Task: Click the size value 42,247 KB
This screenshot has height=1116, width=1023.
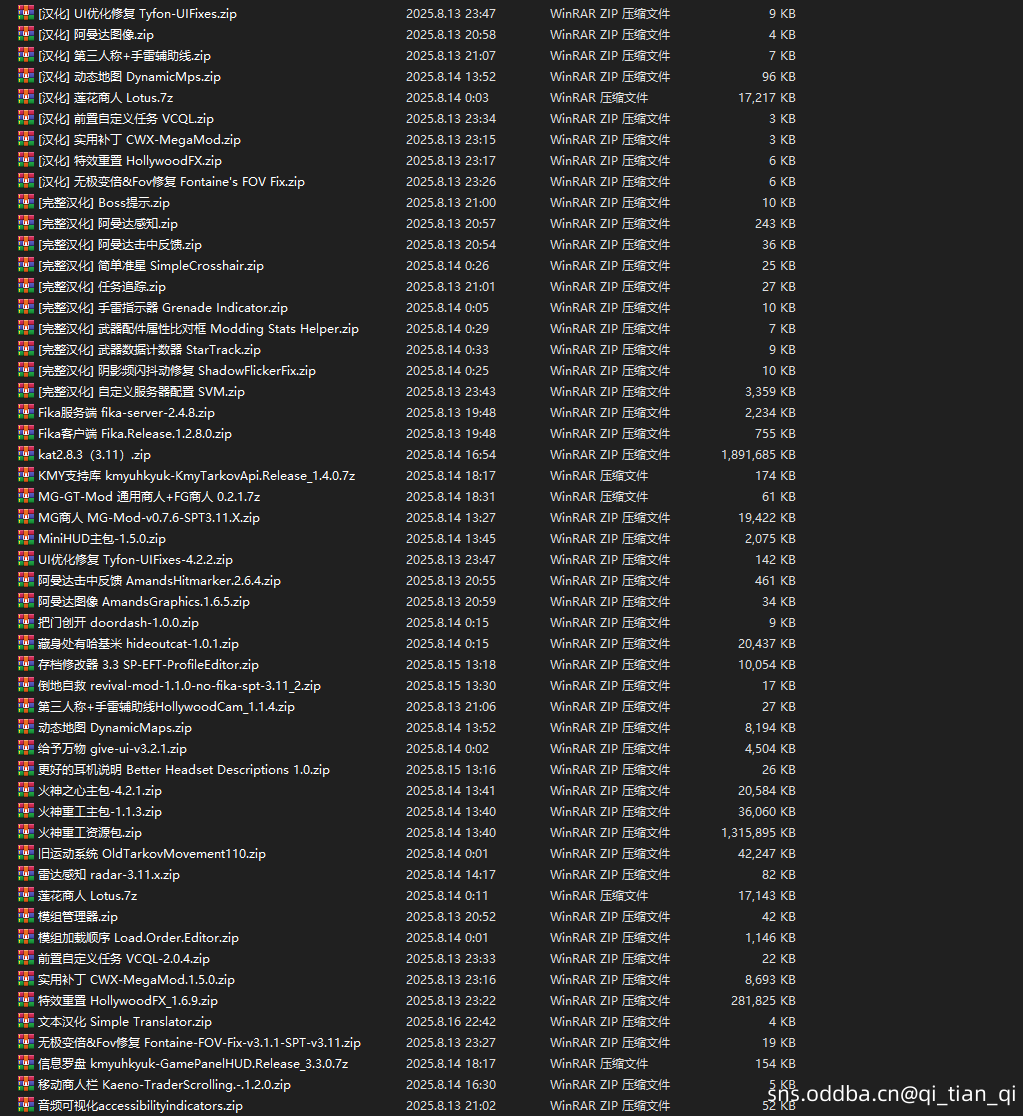Action: tap(767, 853)
